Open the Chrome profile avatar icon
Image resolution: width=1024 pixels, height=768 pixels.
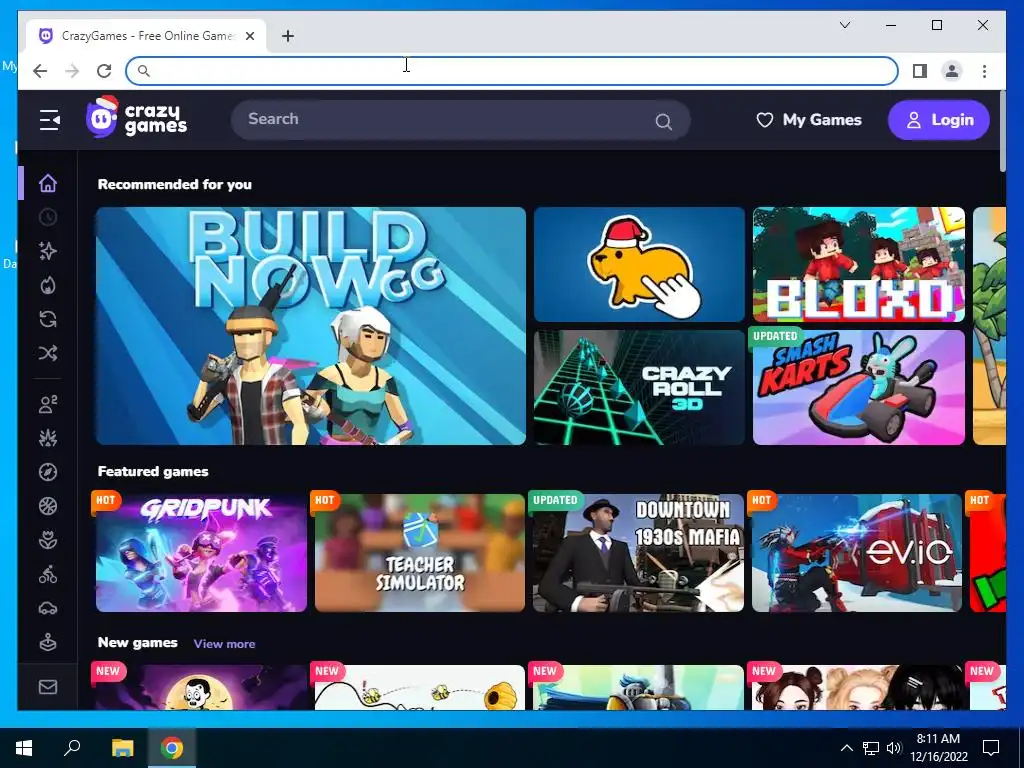pos(952,71)
